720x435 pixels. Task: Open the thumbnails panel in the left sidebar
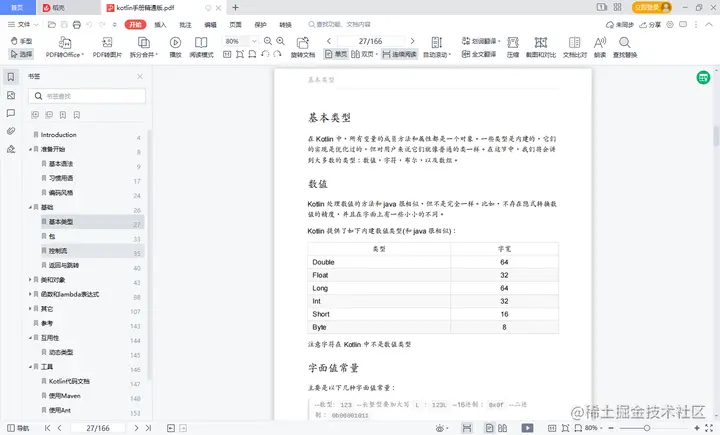click(x=11, y=95)
